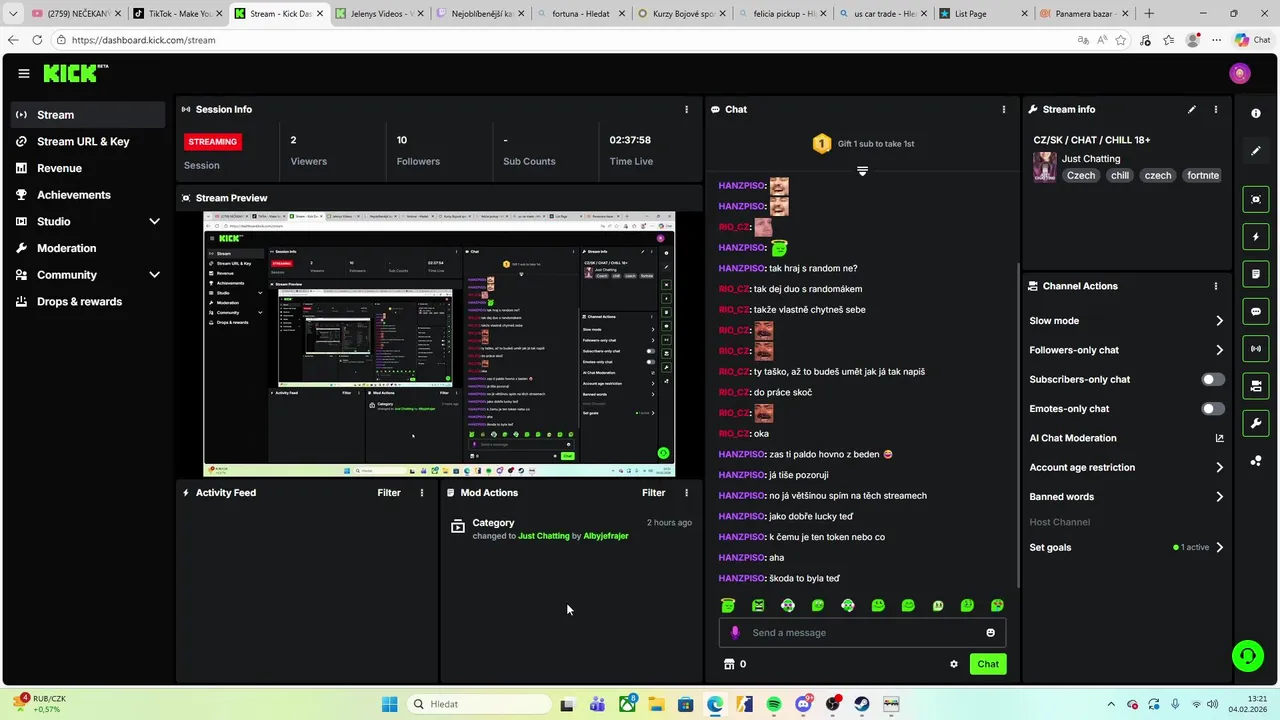The image size is (1280, 720).
Task: Switch to the Jelenys Videos browser tab
Action: coord(380,14)
